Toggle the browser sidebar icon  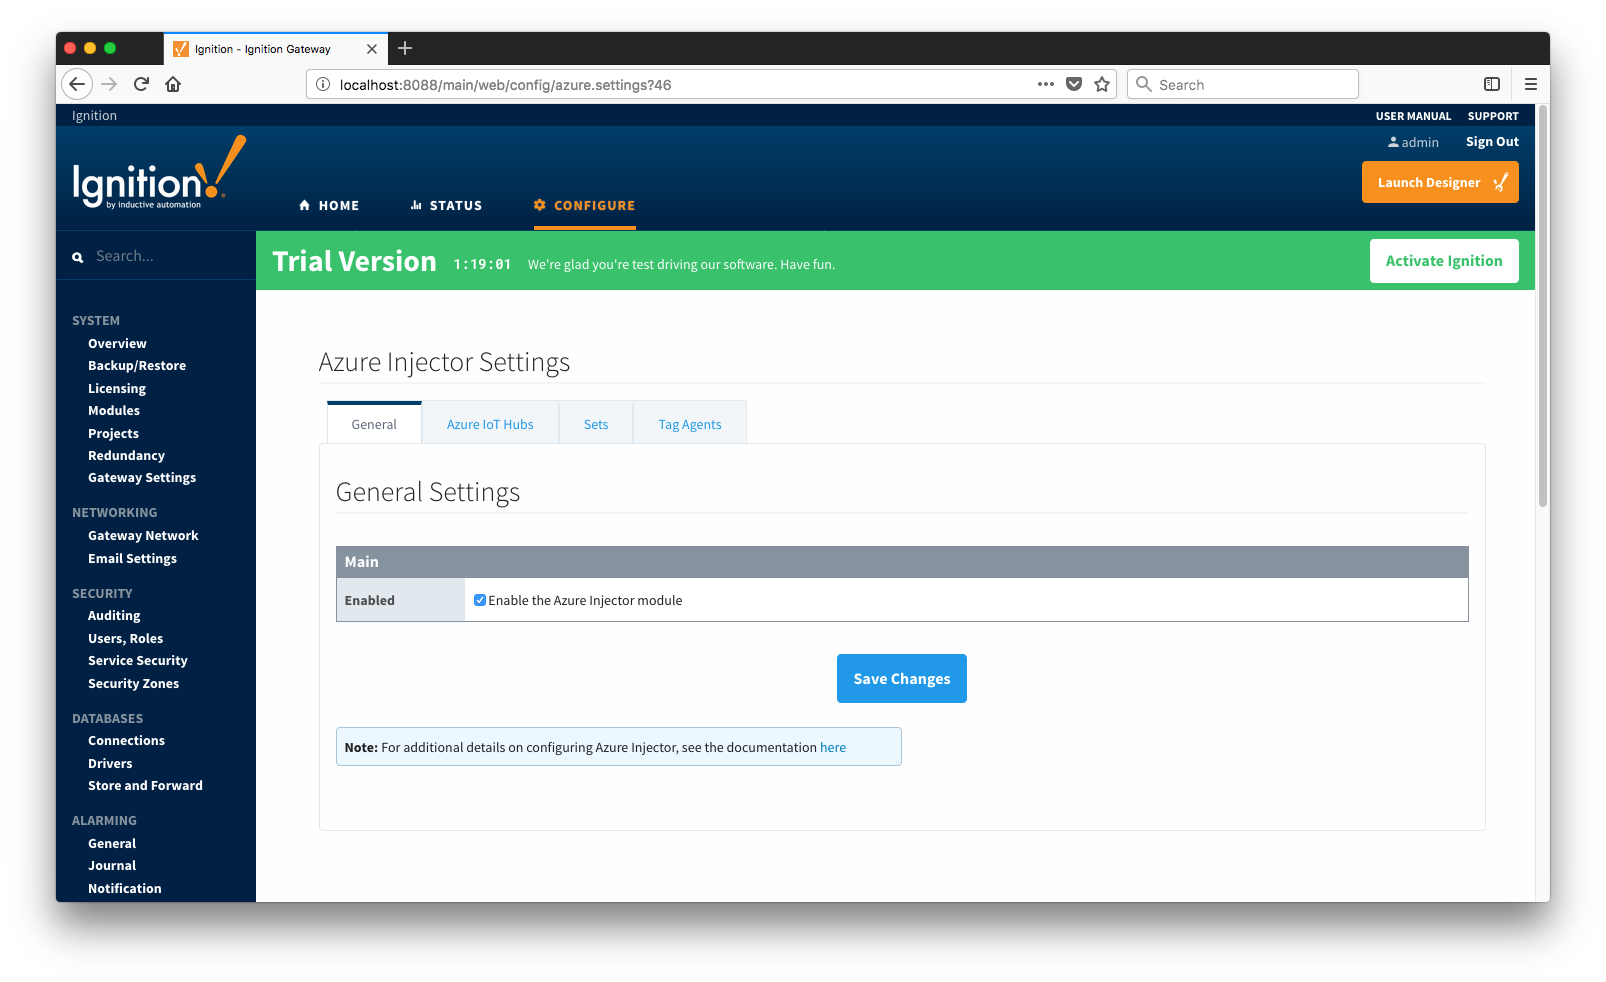pyautogui.click(x=1491, y=84)
